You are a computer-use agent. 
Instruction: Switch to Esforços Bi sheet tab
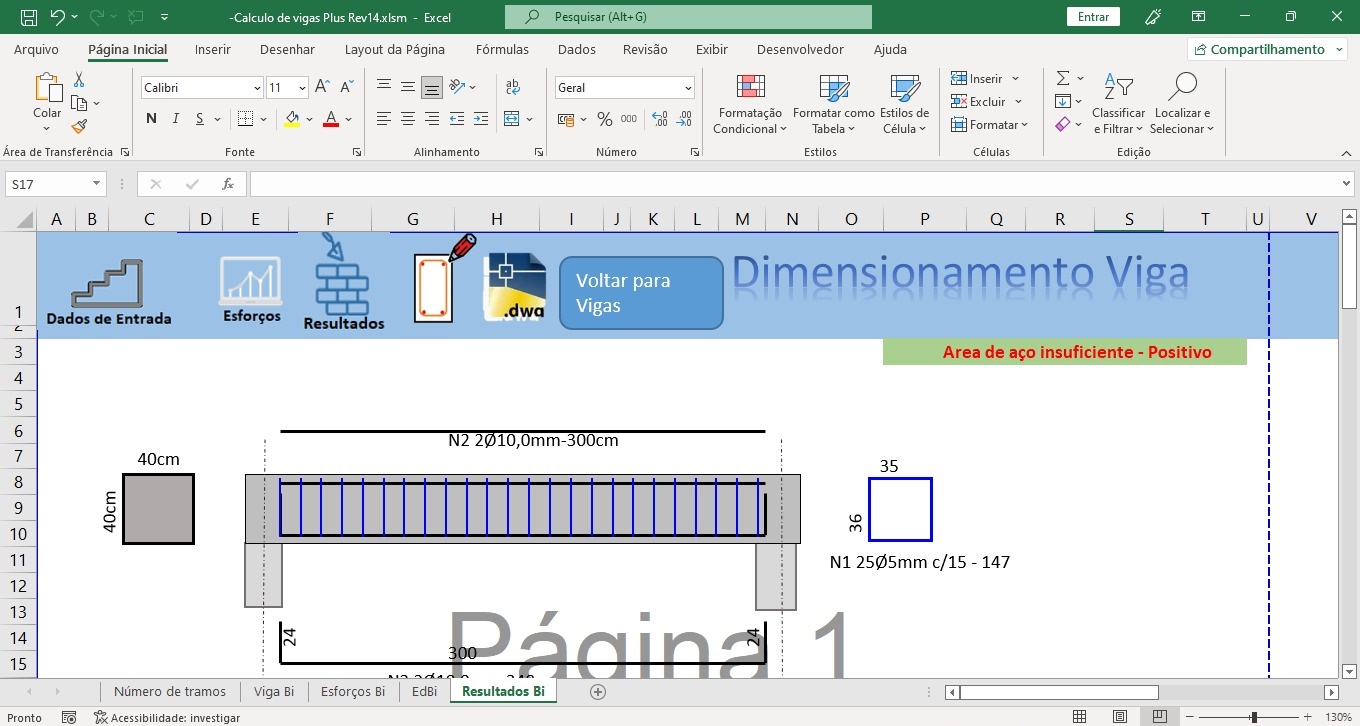click(x=353, y=691)
